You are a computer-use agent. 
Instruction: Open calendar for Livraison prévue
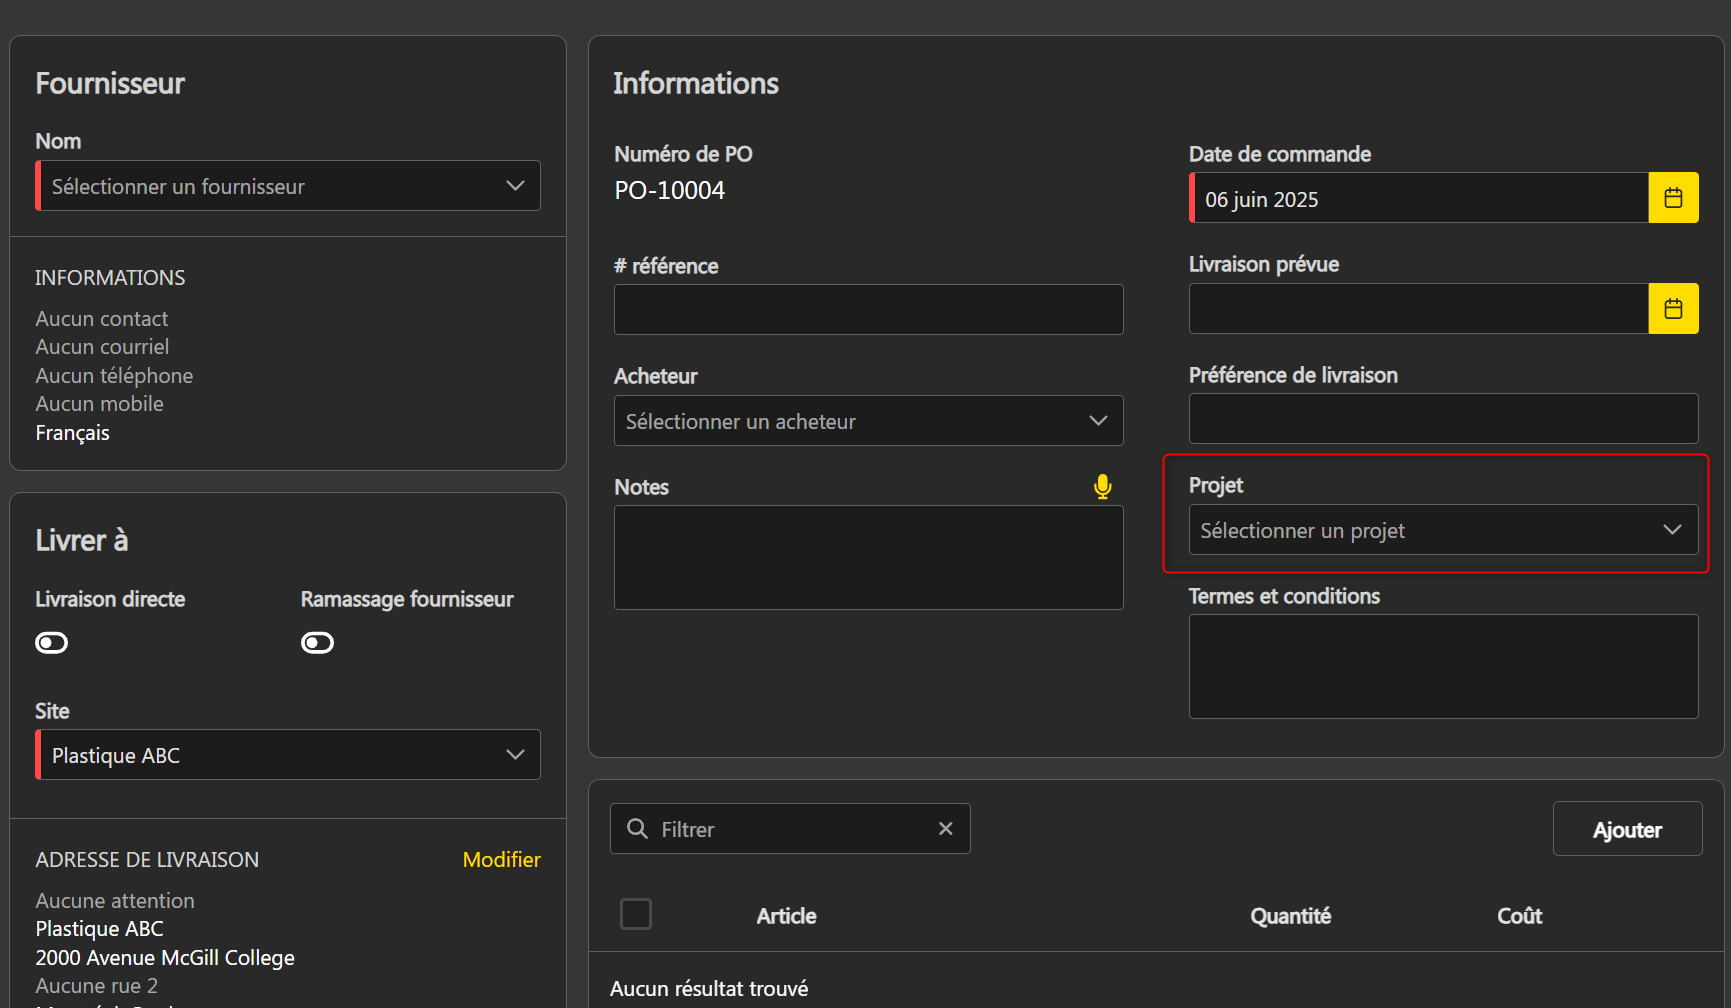click(x=1673, y=308)
